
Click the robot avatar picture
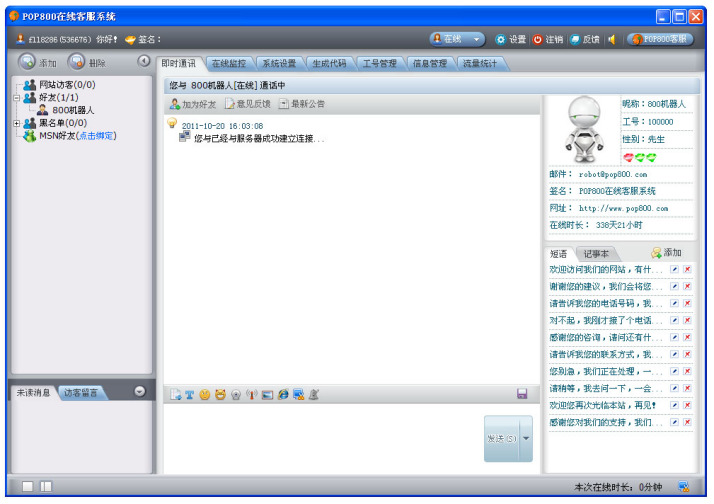tap(584, 129)
